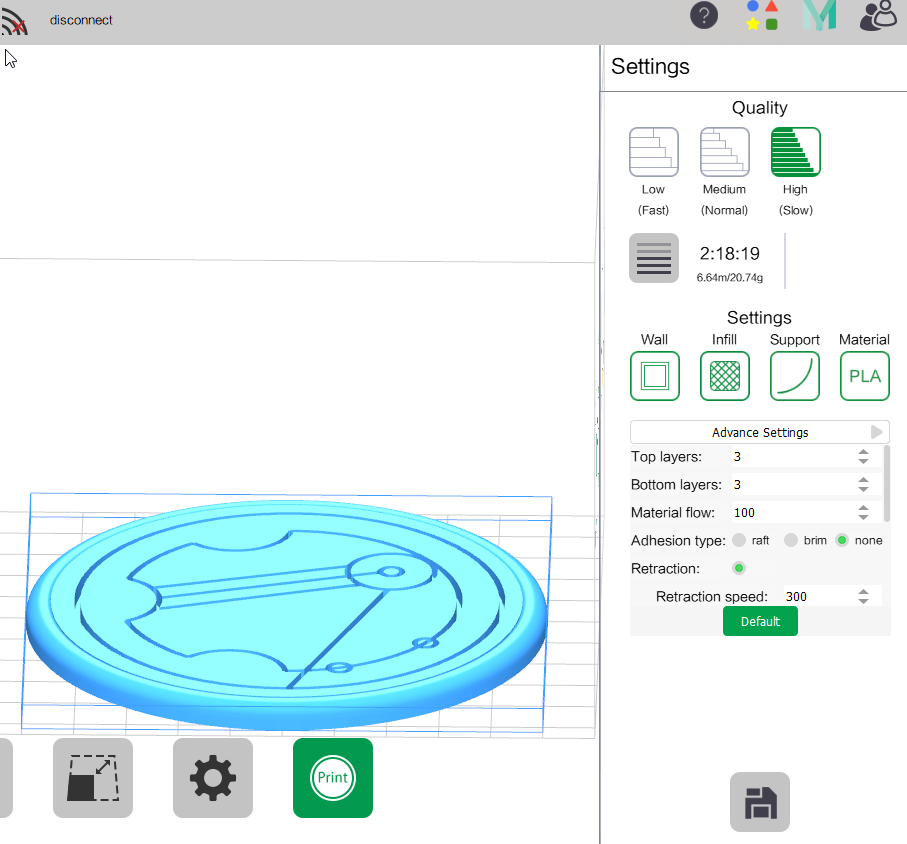907x844 pixels.
Task: Adjust Material flow stepper arrows
Action: [x=863, y=513]
